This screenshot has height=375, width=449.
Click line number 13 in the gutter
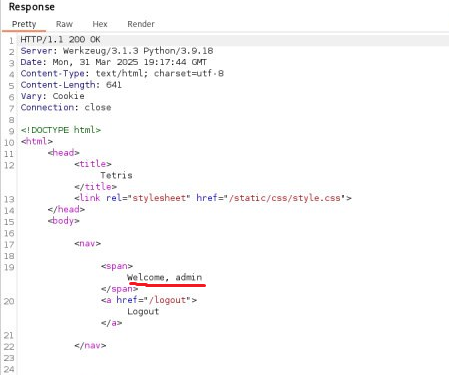[x=9, y=199]
